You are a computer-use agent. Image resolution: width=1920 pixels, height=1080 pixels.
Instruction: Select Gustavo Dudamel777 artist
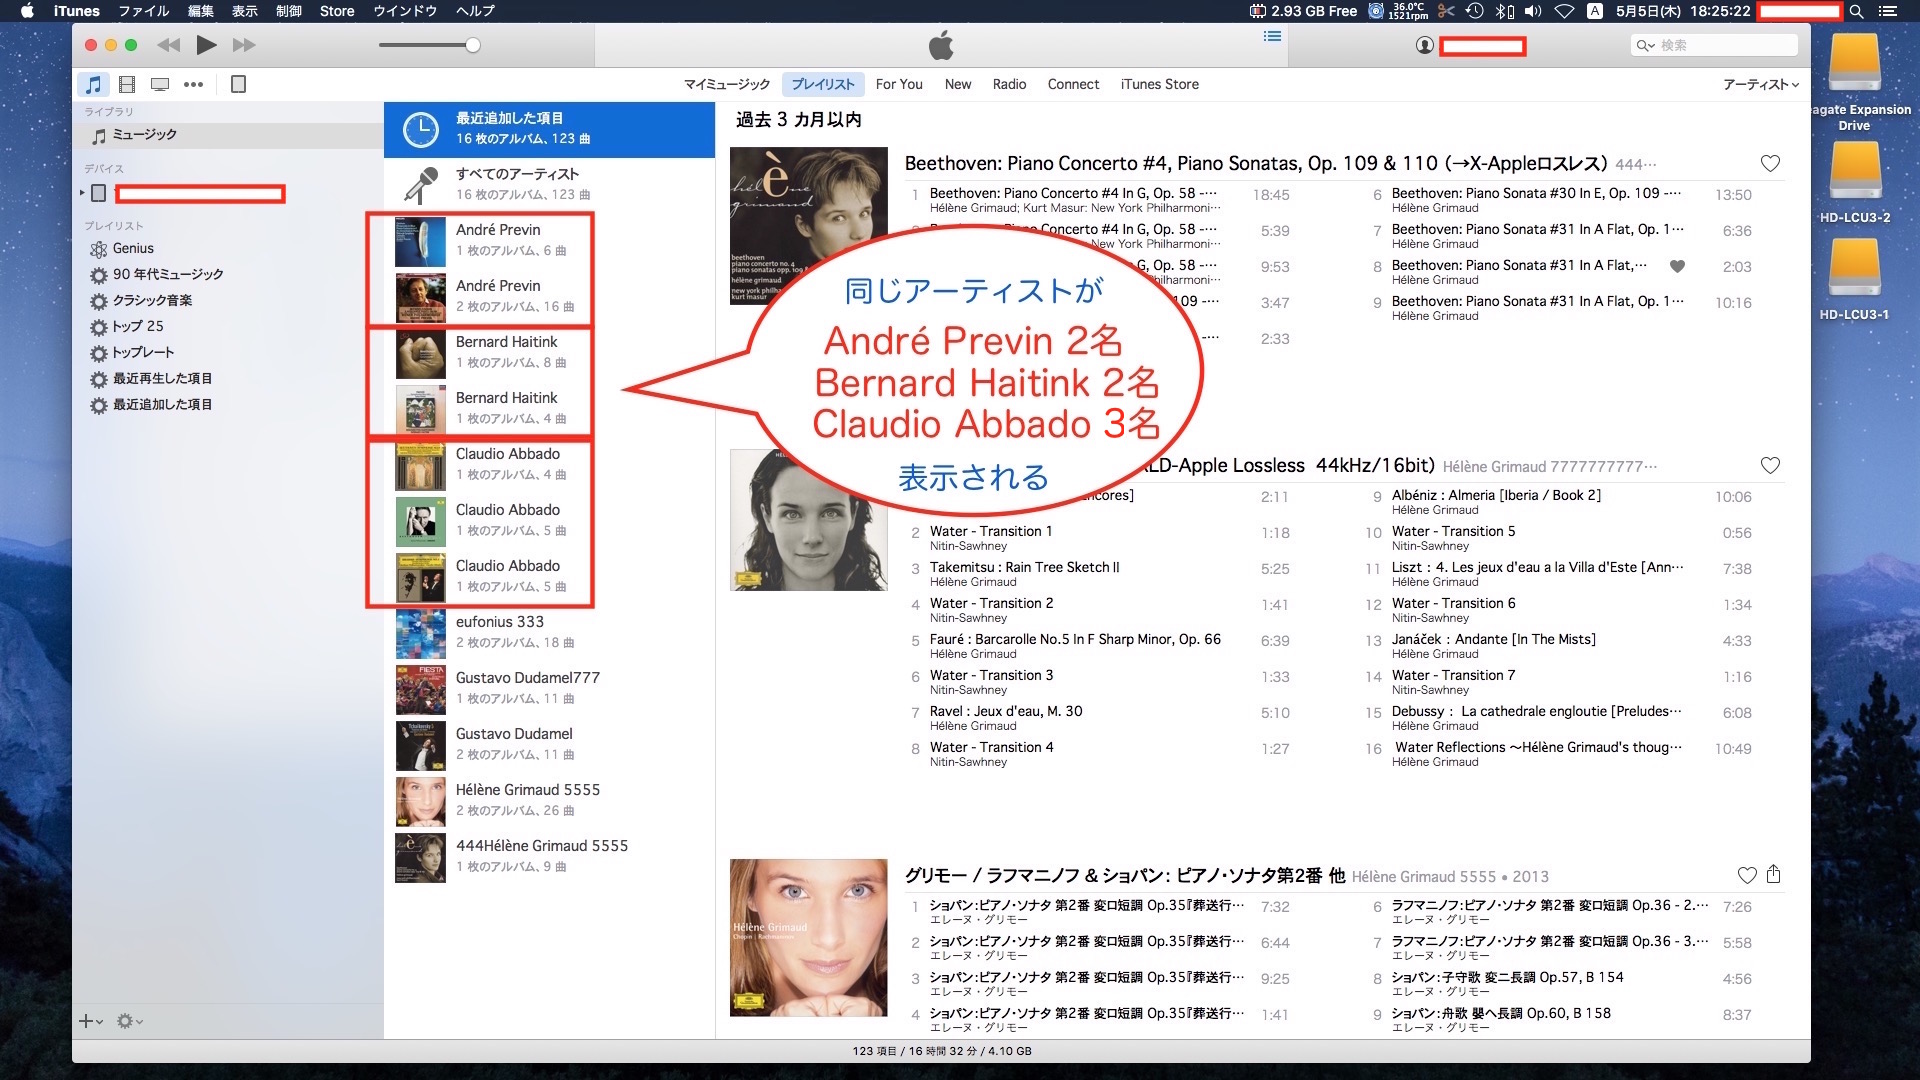tap(549, 689)
